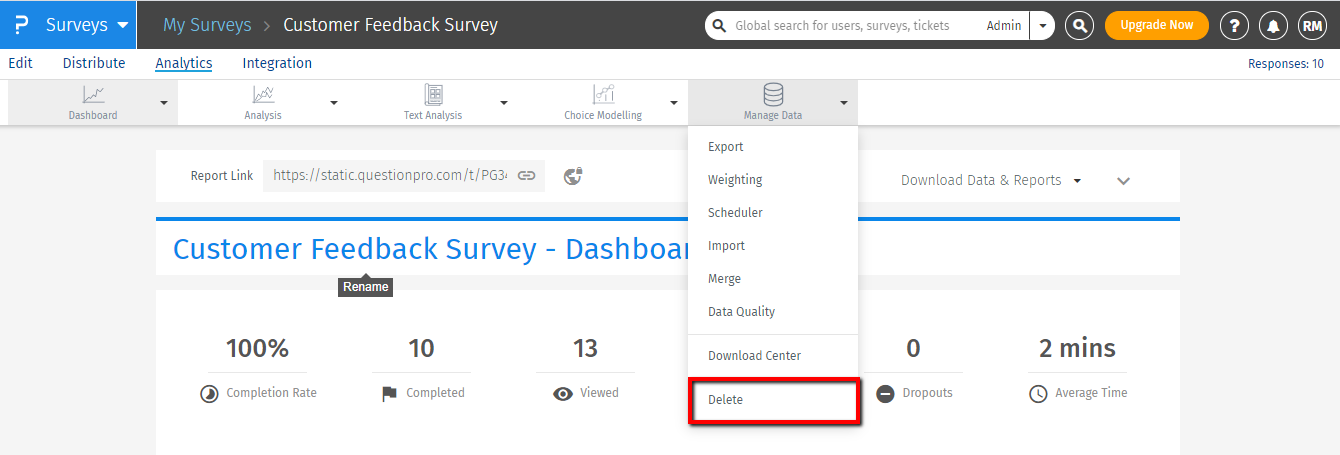The width and height of the screenshot is (1340, 455).
Task: Open Download Data & Reports dropdown
Action: 991,181
